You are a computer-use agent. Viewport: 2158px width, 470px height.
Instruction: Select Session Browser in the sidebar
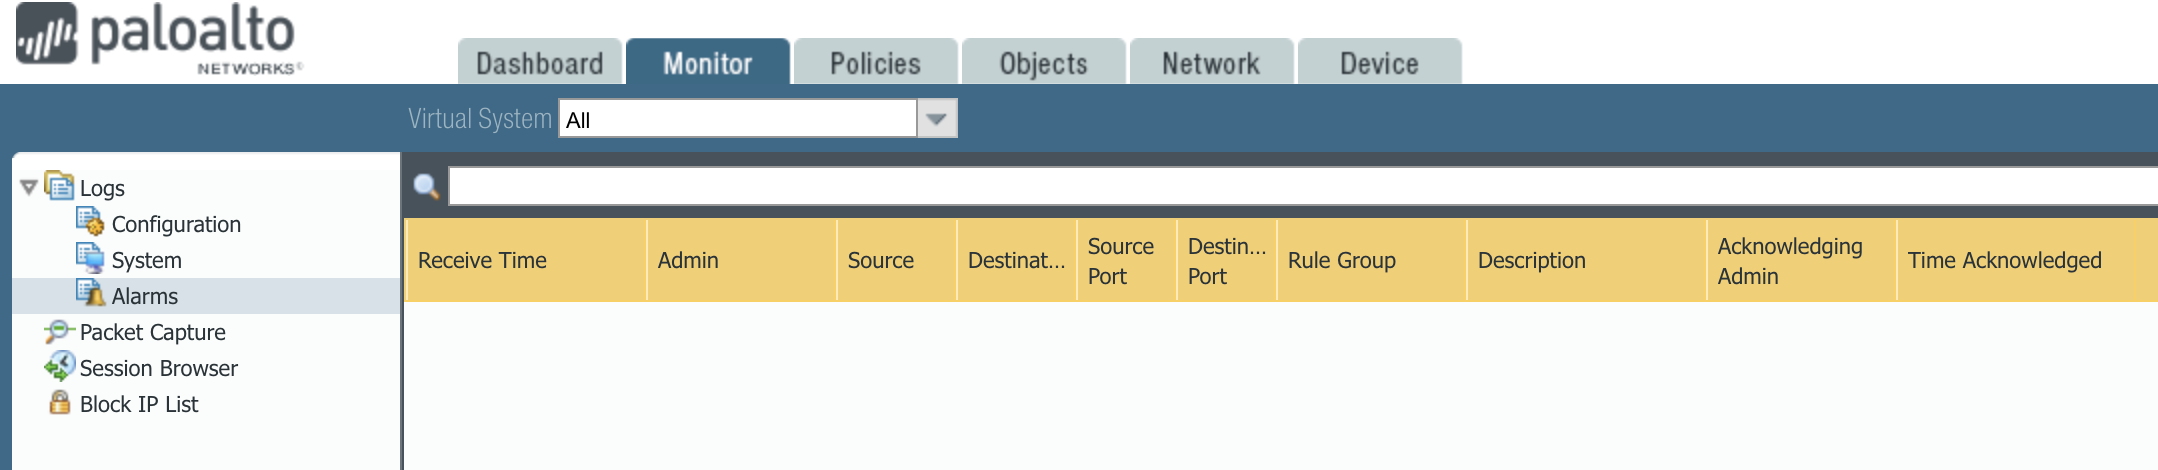tap(158, 368)
